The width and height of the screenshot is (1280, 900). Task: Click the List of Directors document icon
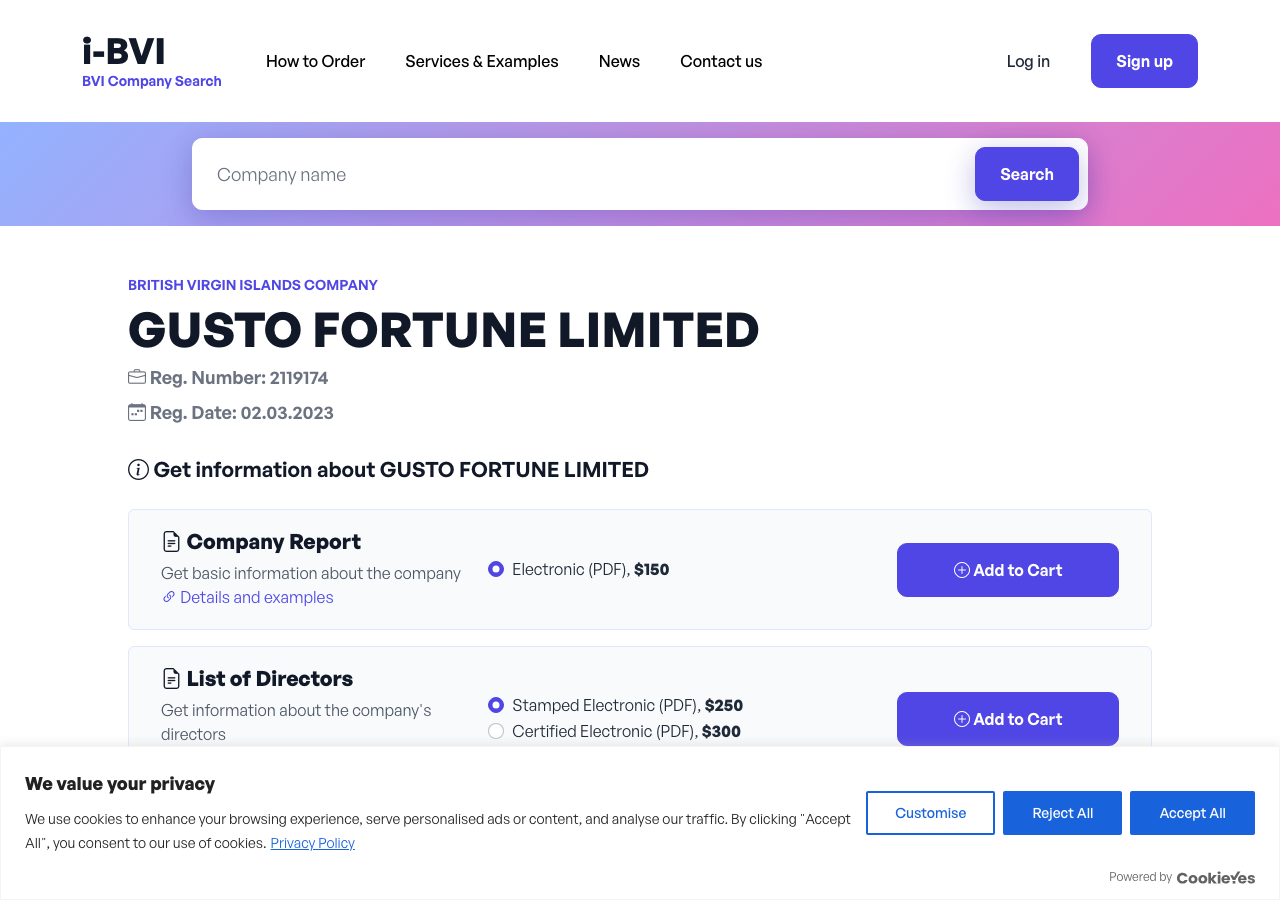(x=172, y=679)
